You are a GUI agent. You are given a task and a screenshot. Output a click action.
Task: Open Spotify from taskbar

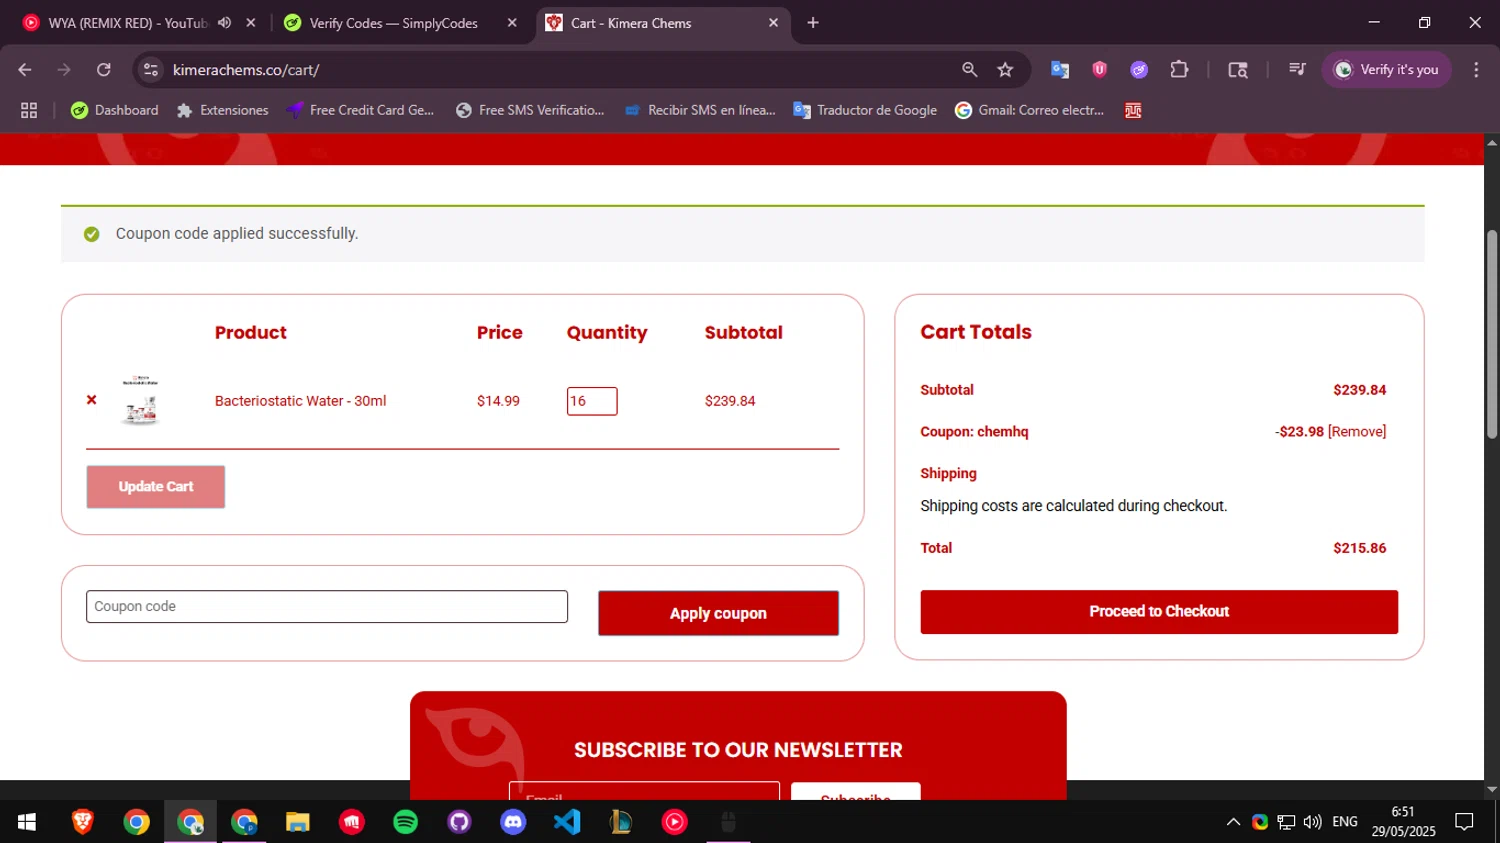point(405,822)
